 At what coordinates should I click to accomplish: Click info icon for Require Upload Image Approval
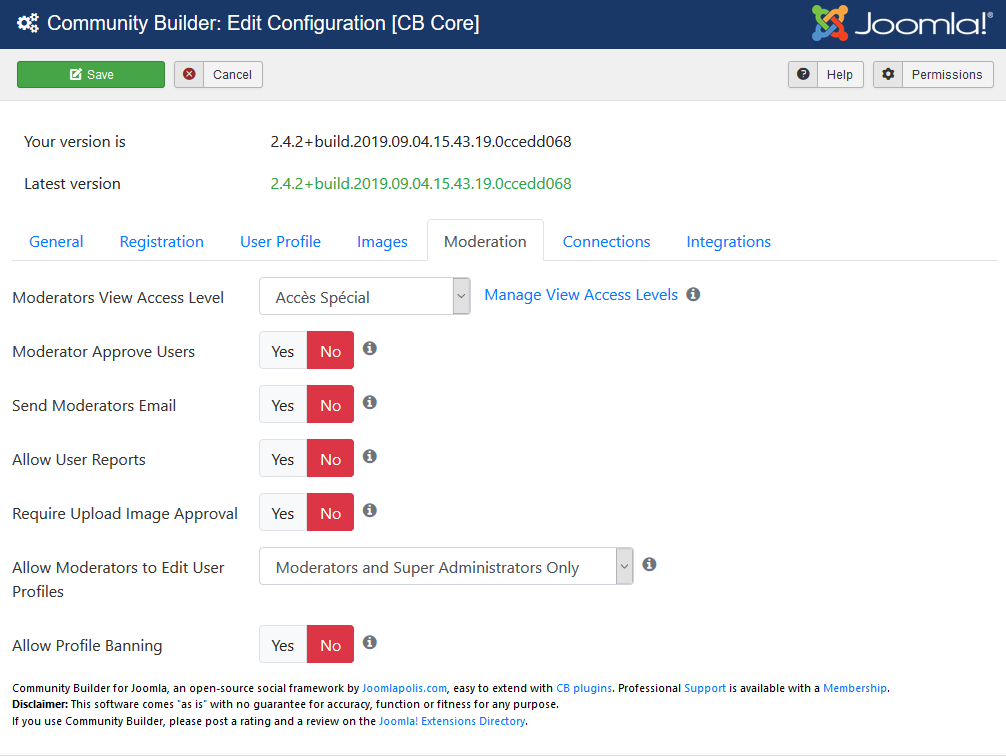(x=370, y=510)
